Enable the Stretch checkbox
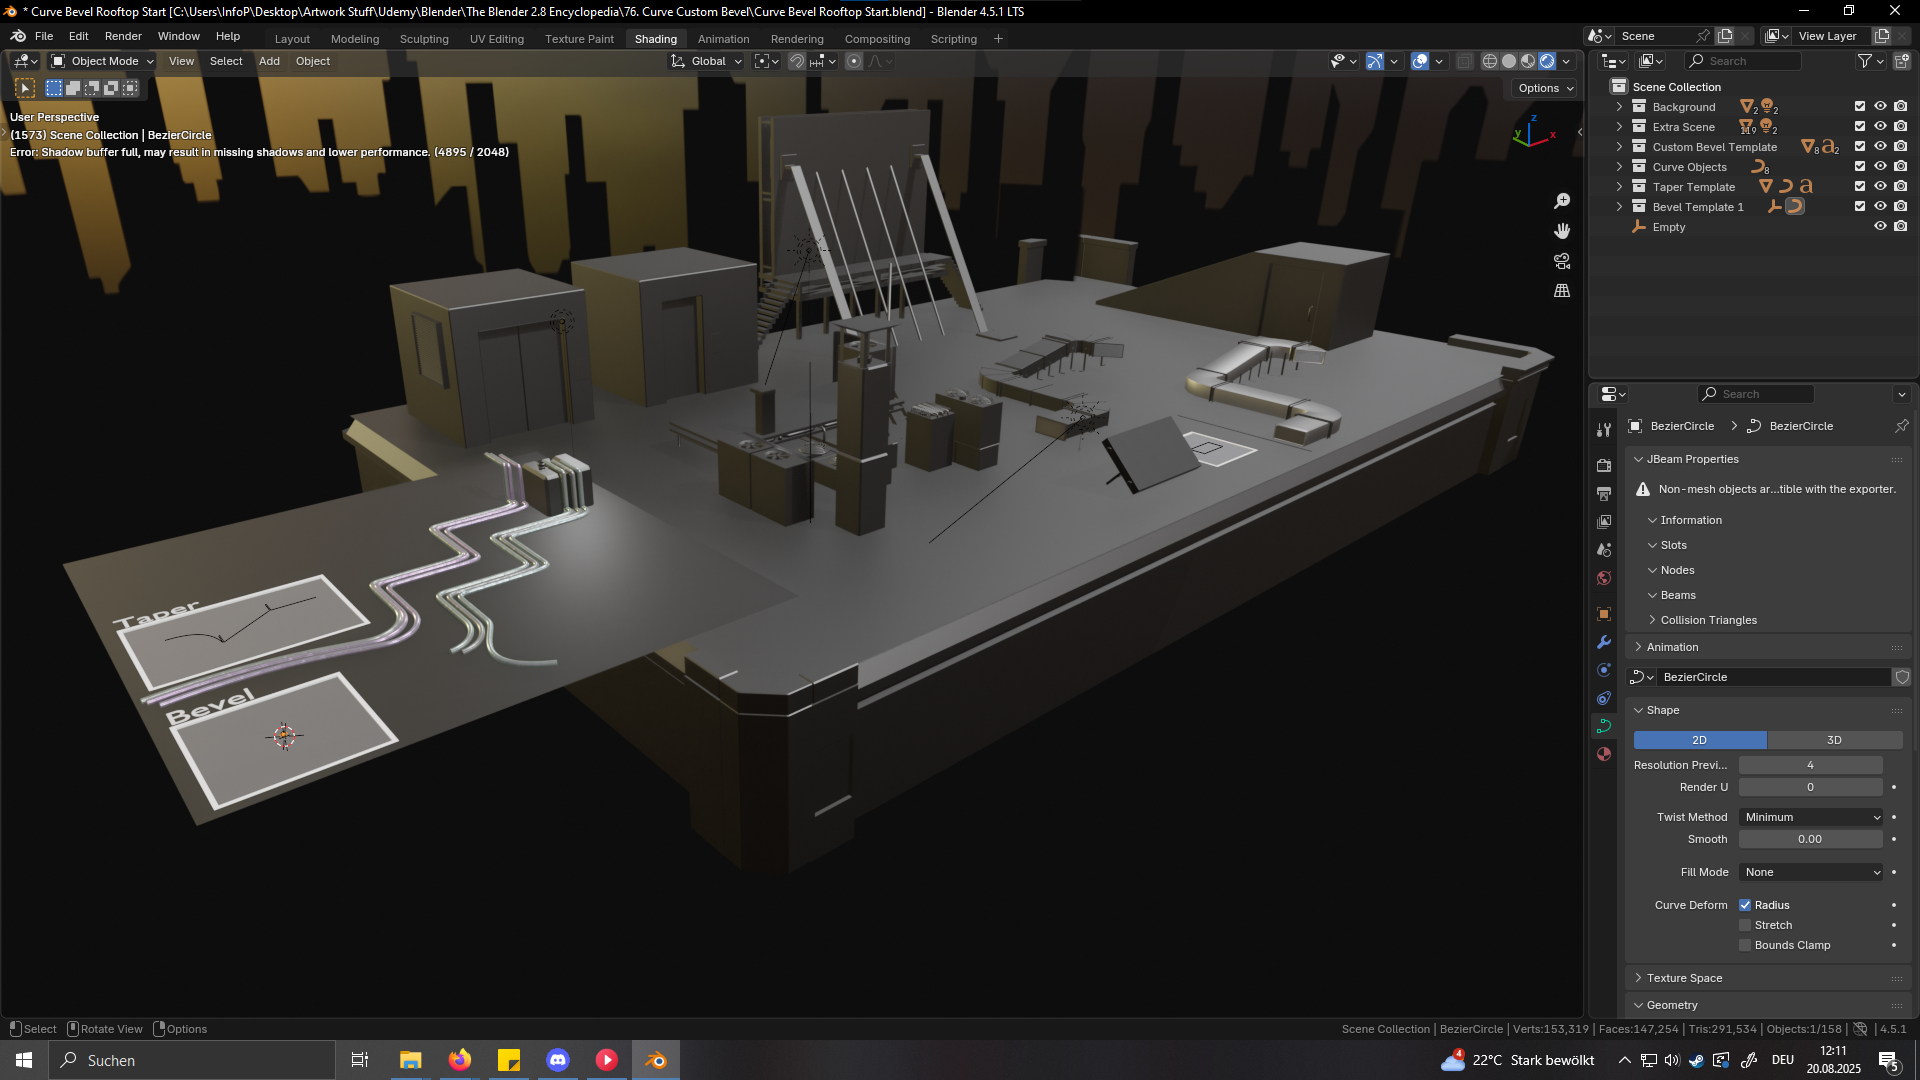This screenshot has width=1920, height=1080. click(1745, 925)
